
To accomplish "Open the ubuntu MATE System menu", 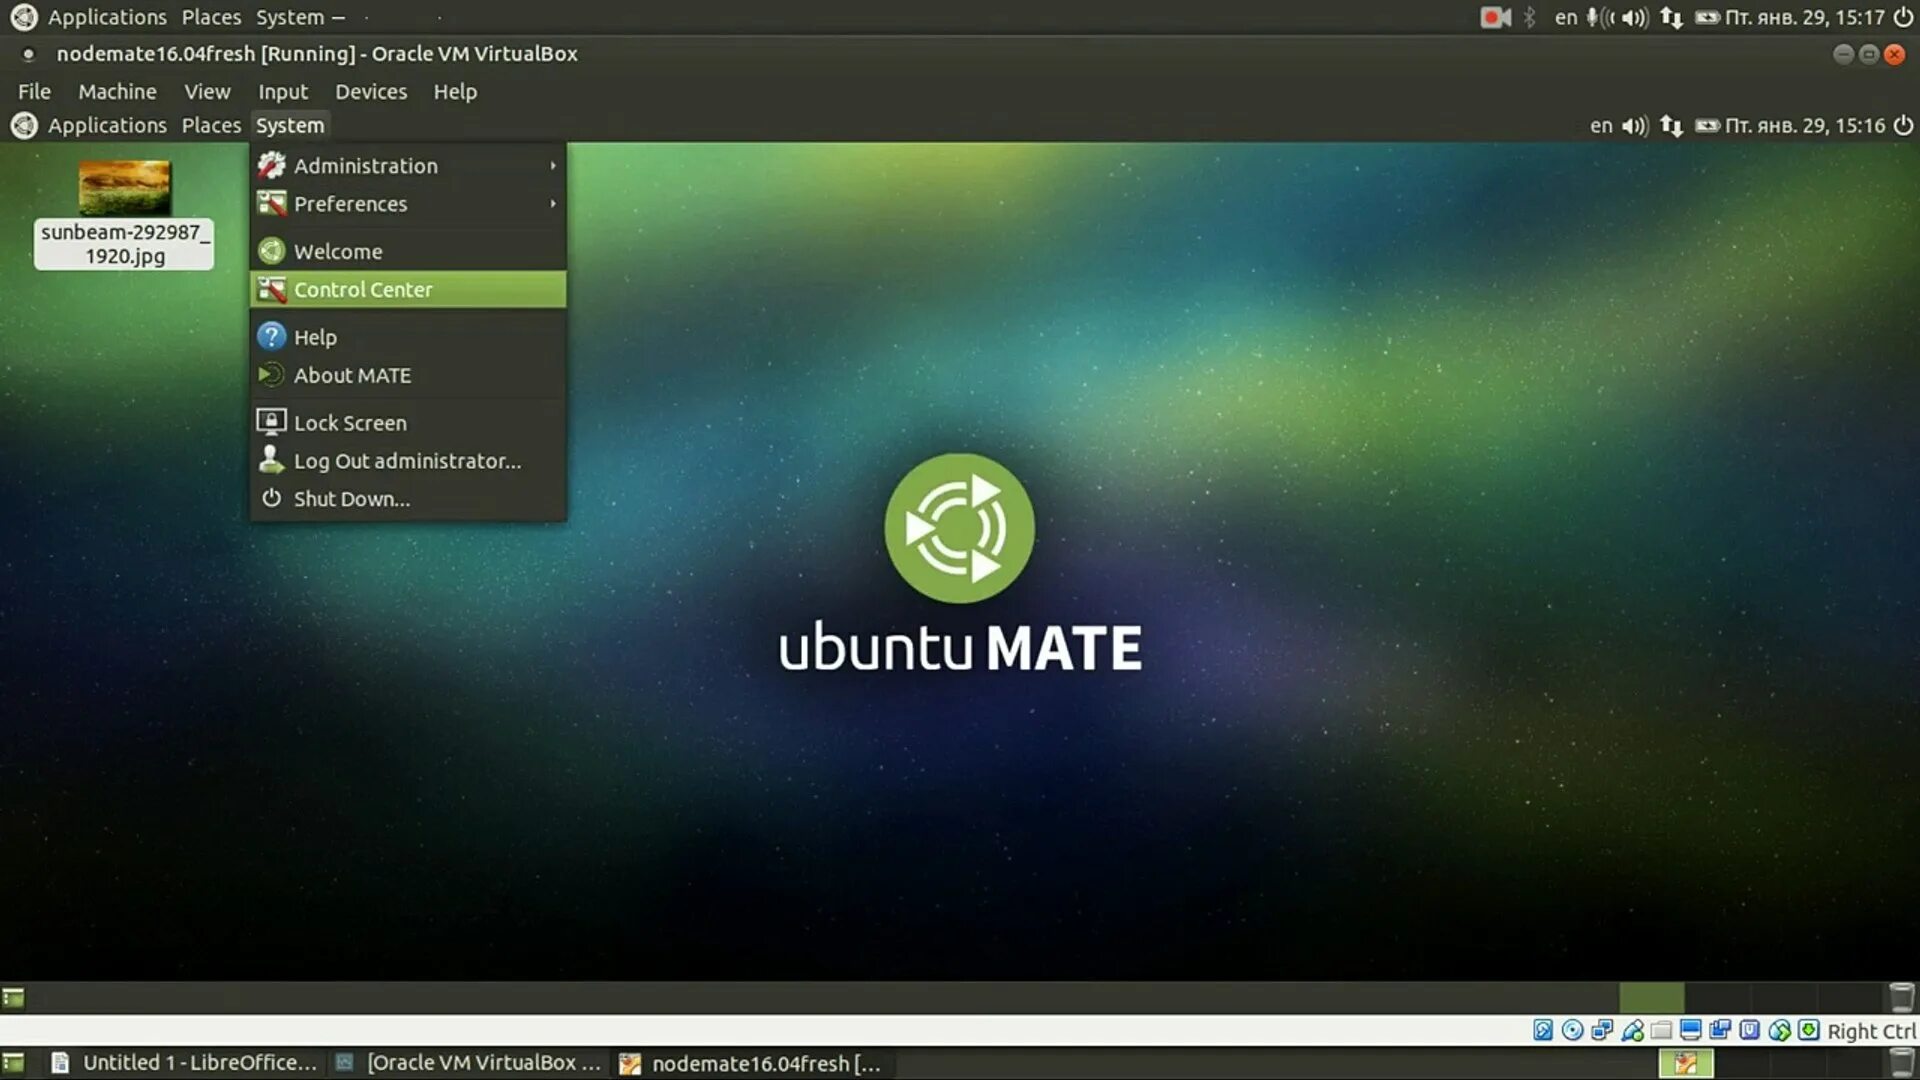I will coord(287,124).
